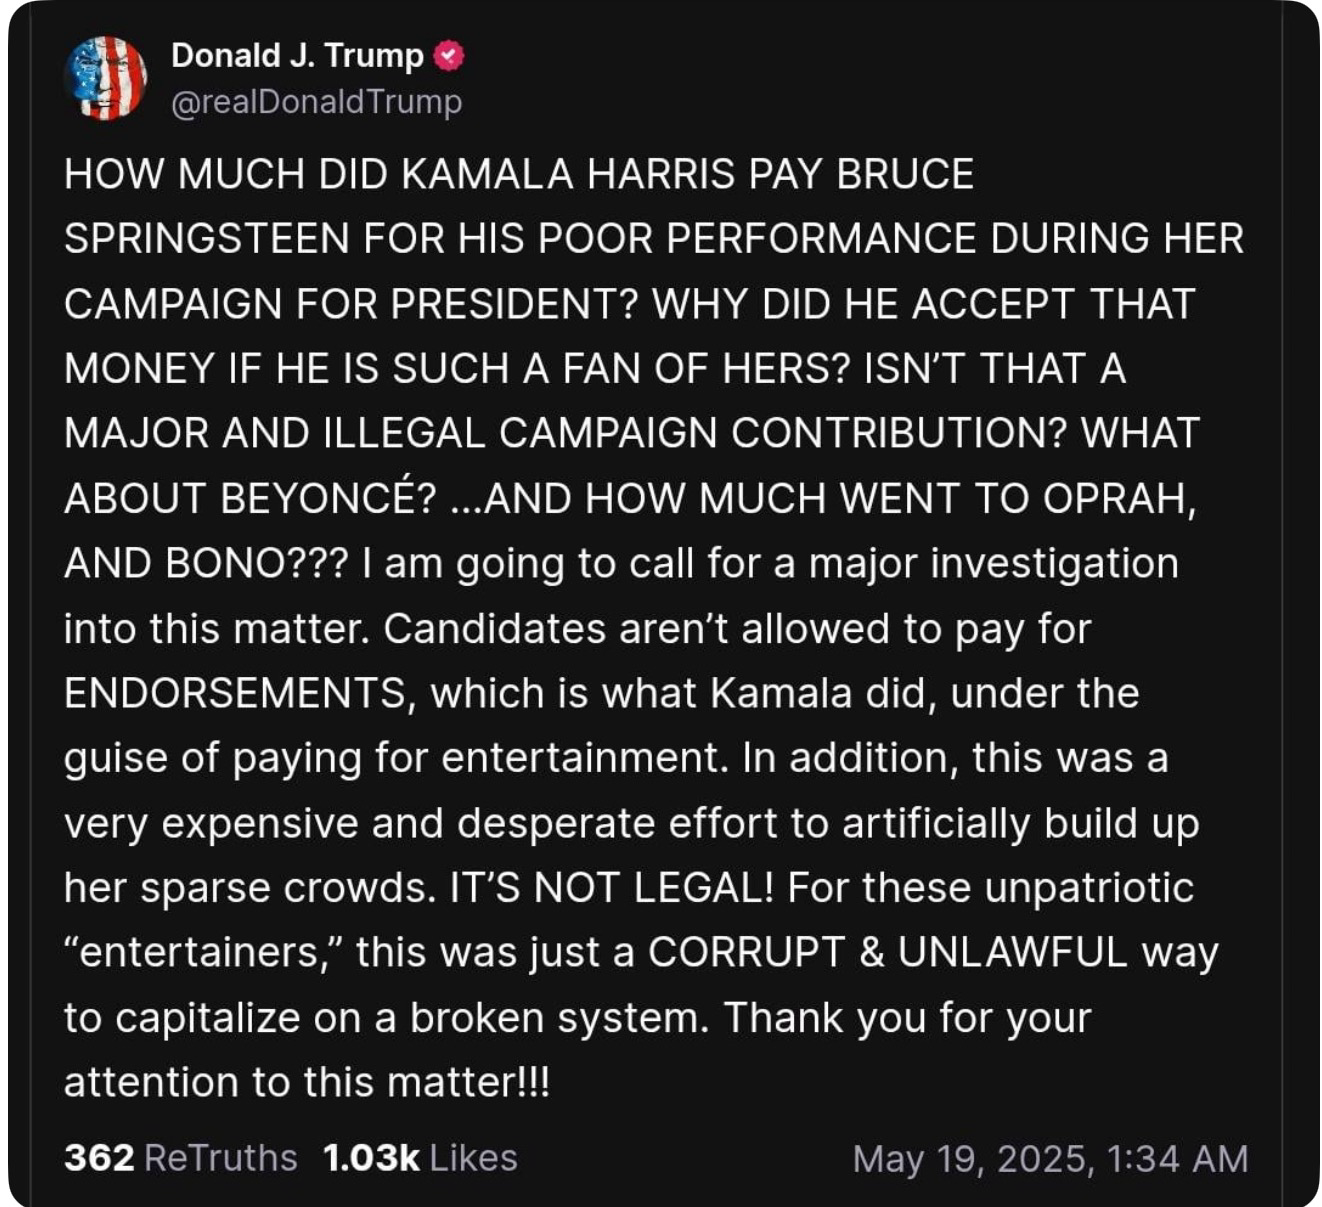This screenshot has width=1322, height=1207.
Task: Click the bold 362 count number
Action: point(99,1157)
